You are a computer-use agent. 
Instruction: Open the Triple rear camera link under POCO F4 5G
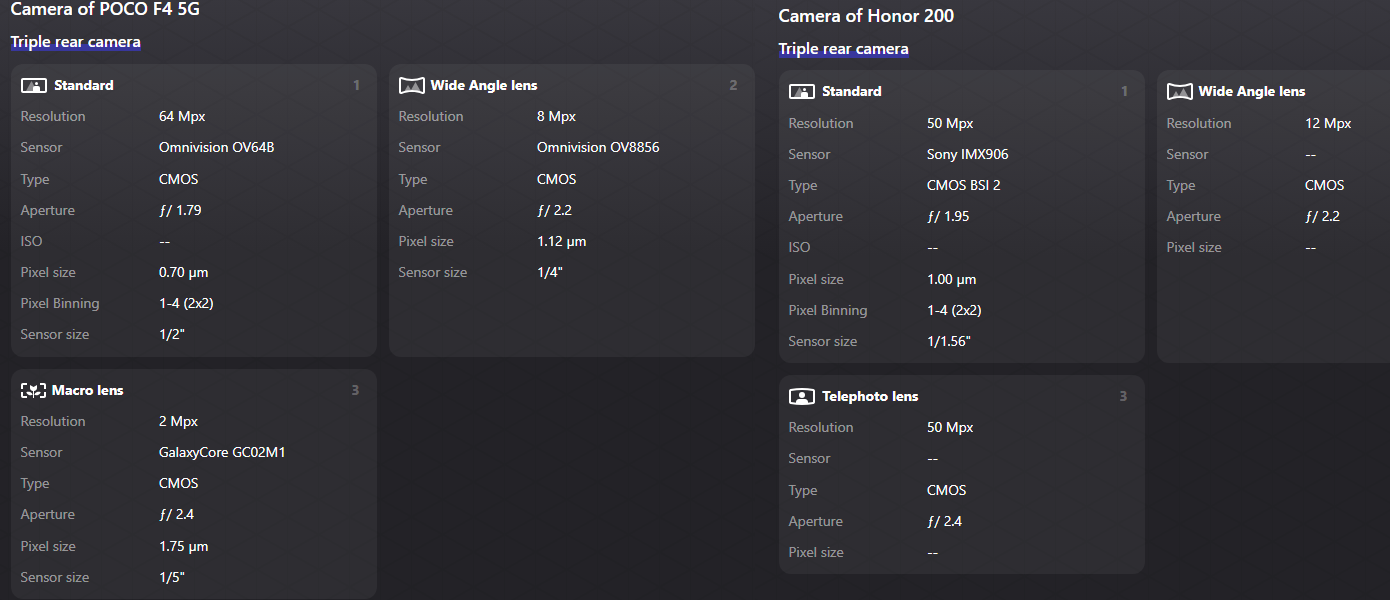pos(76,42)
